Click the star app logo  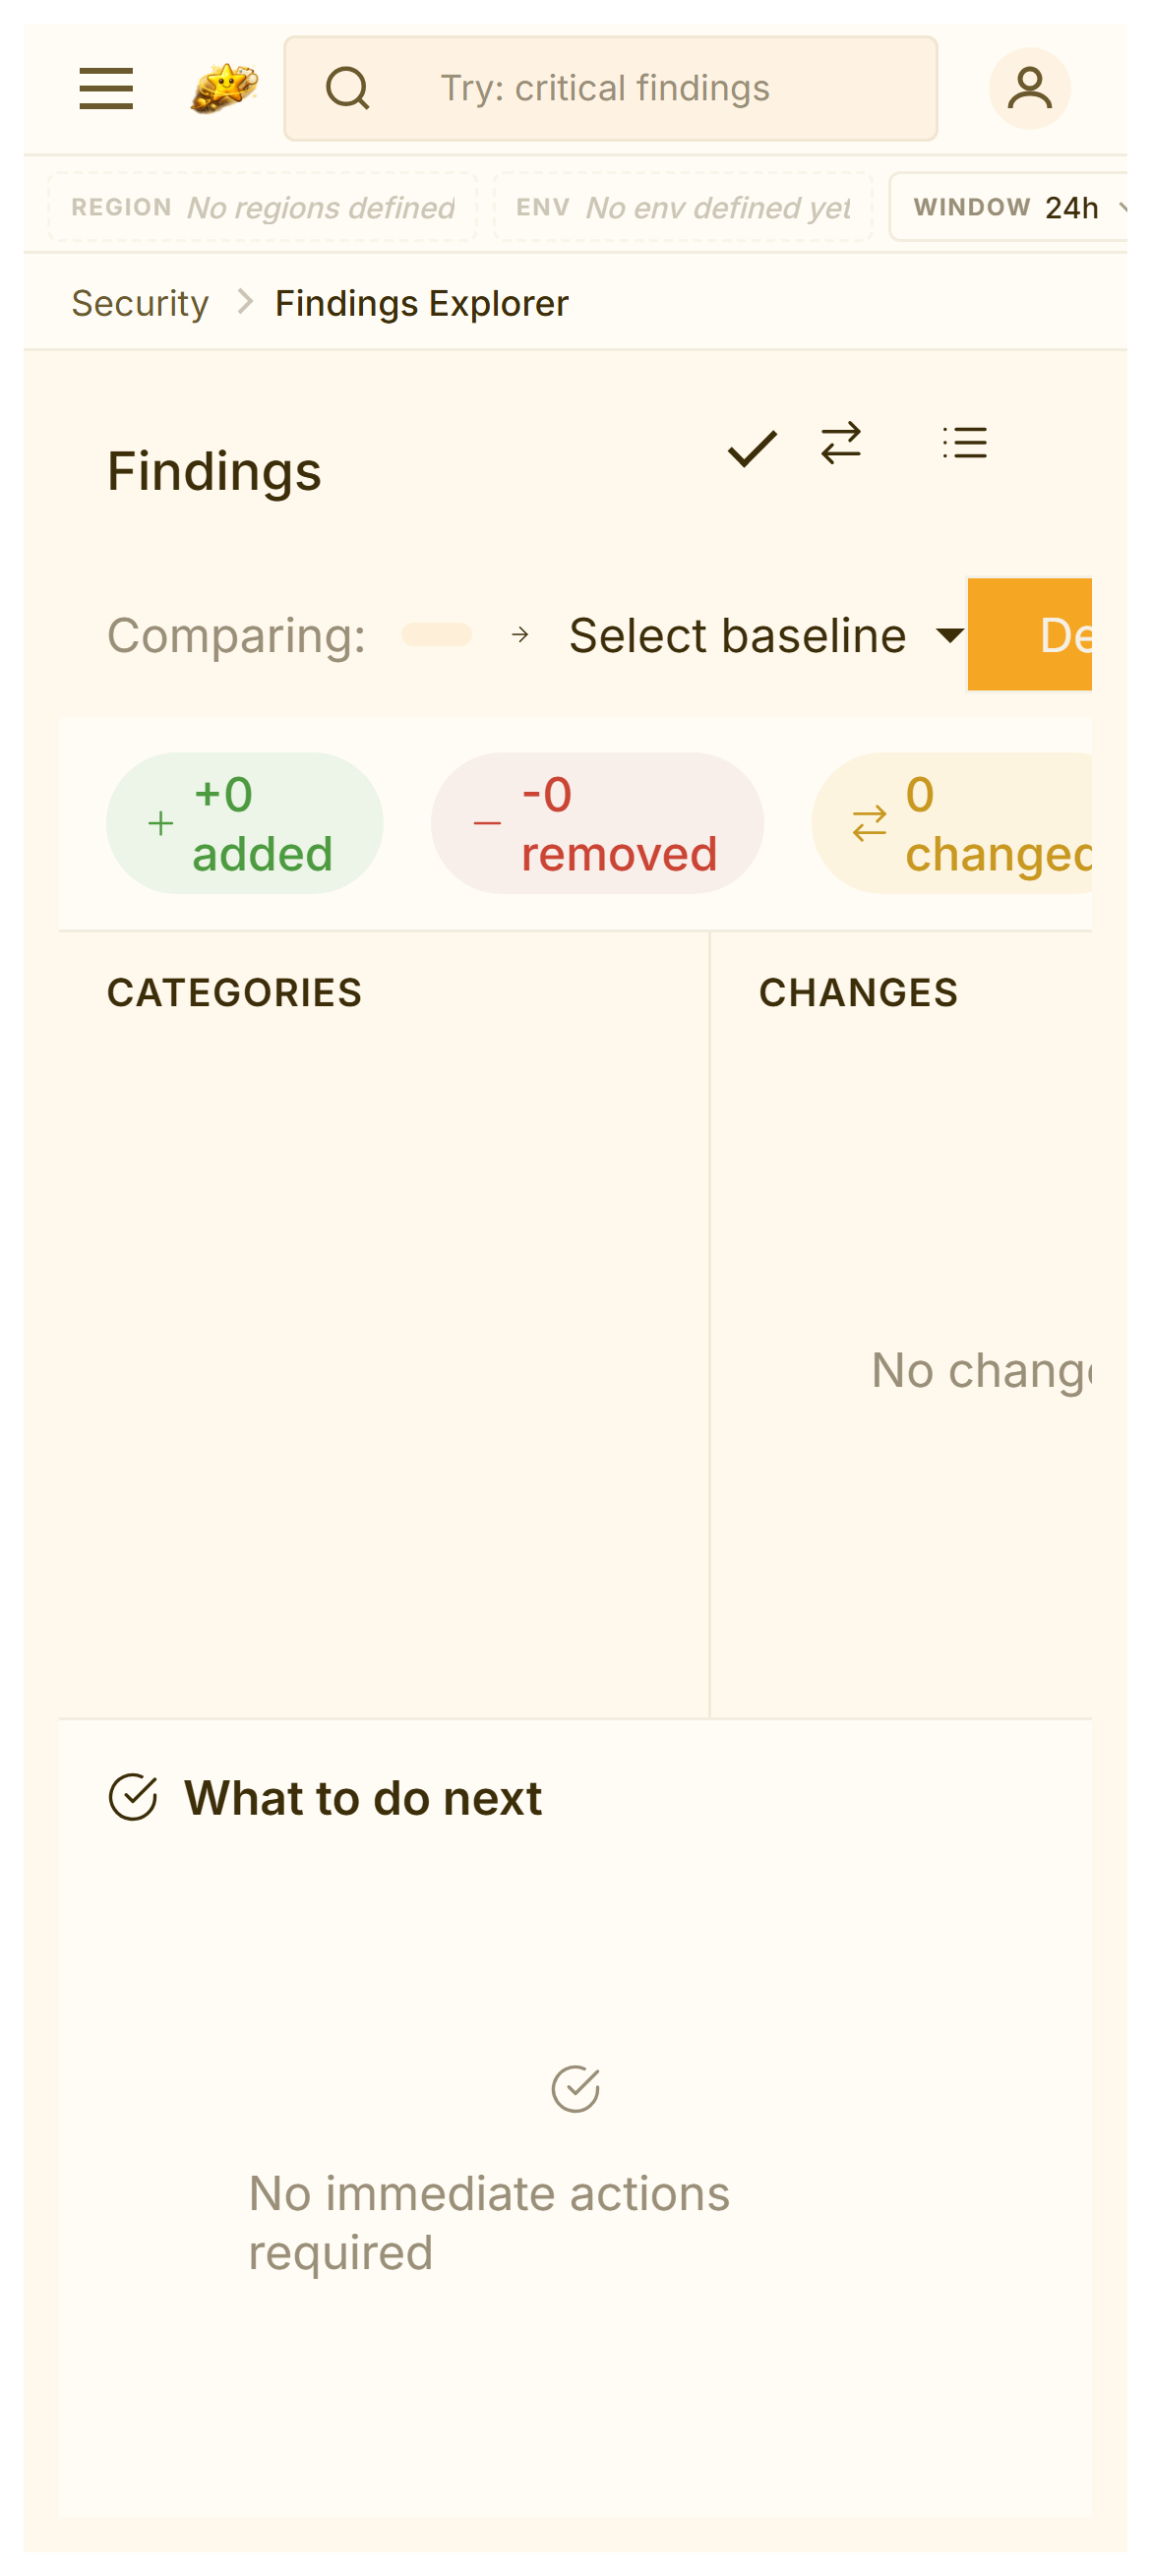(224, 88)
